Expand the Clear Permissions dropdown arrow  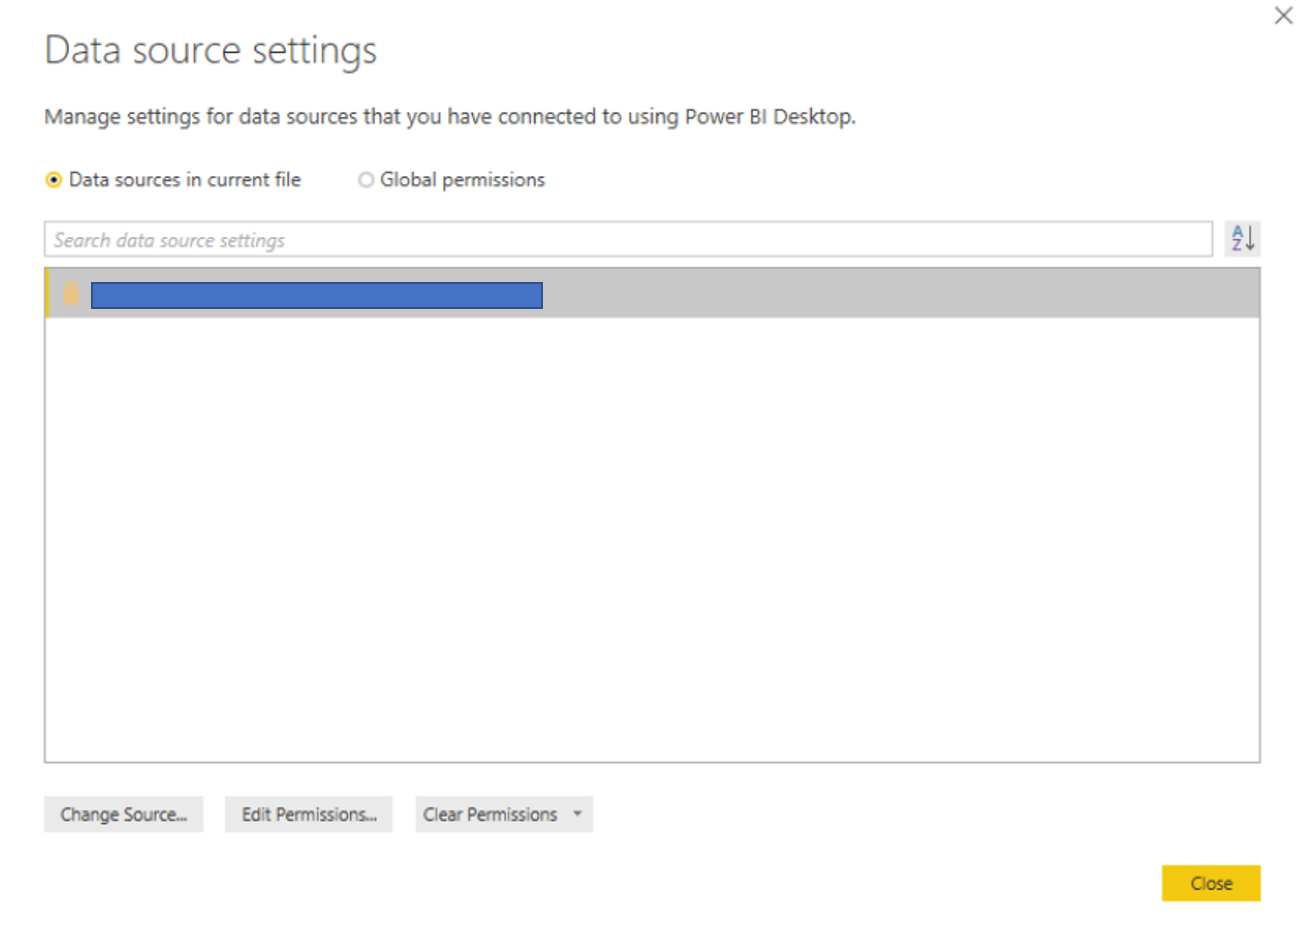577,814
